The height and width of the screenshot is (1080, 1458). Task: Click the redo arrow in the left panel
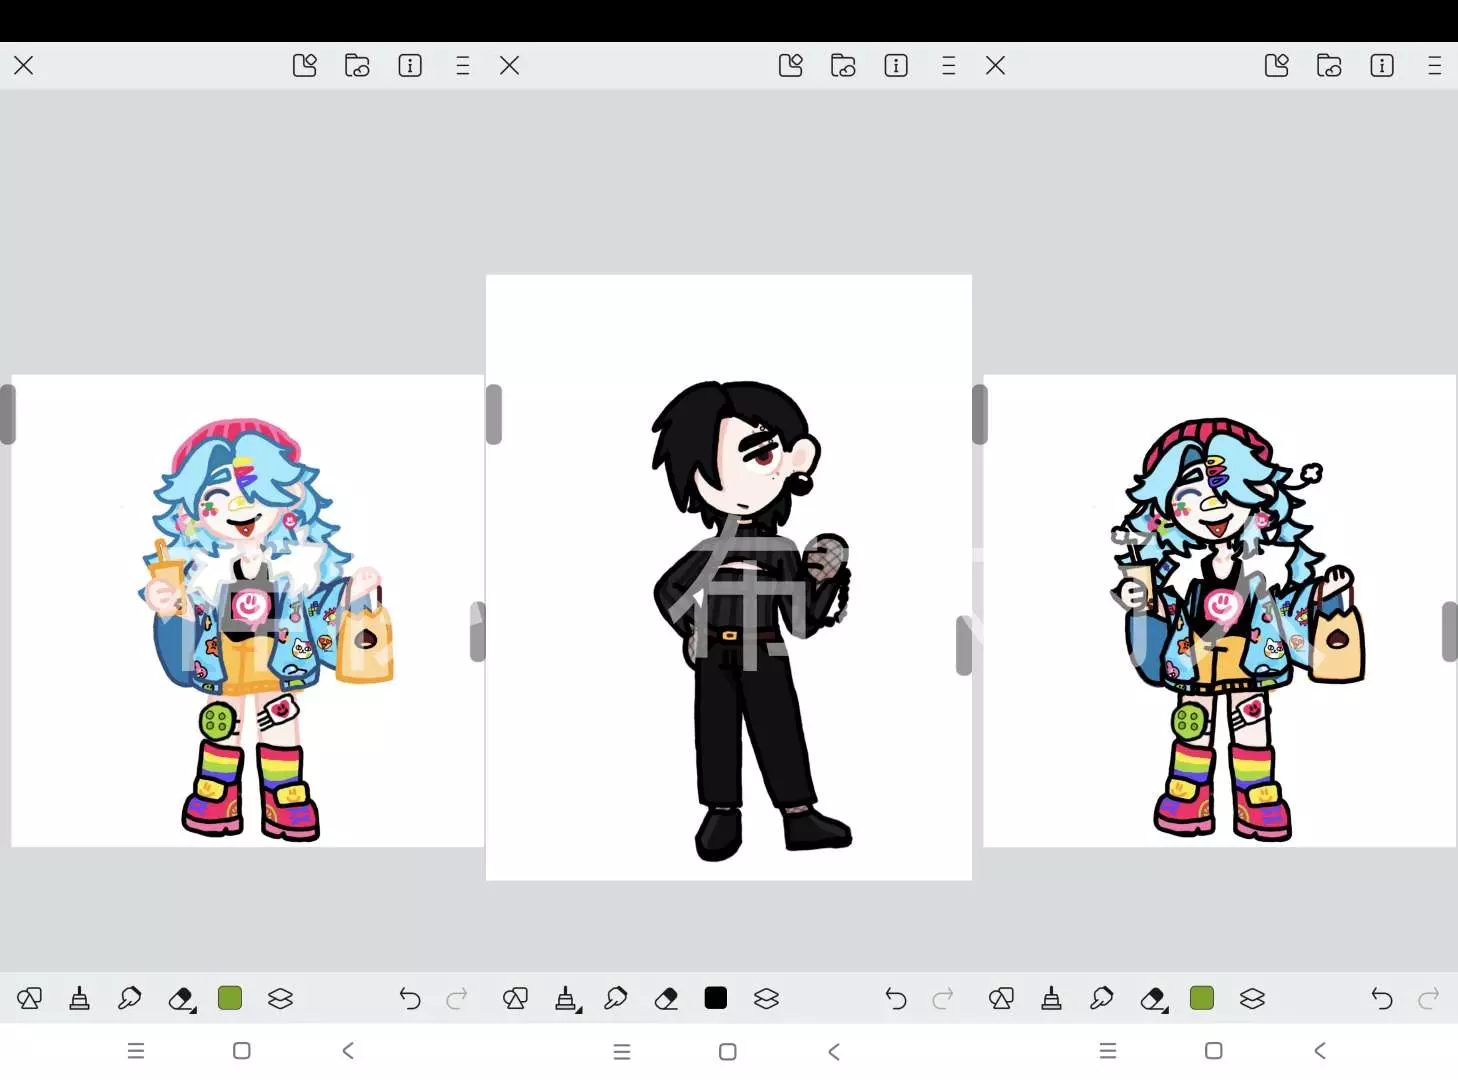tap(457, 998)
